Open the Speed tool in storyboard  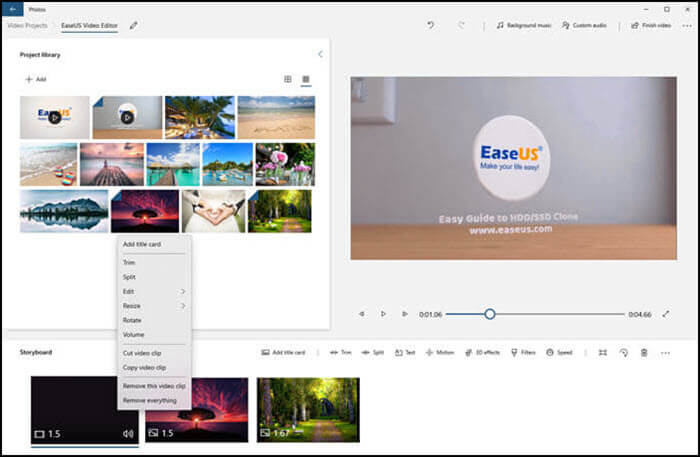[x=559, y=353]
